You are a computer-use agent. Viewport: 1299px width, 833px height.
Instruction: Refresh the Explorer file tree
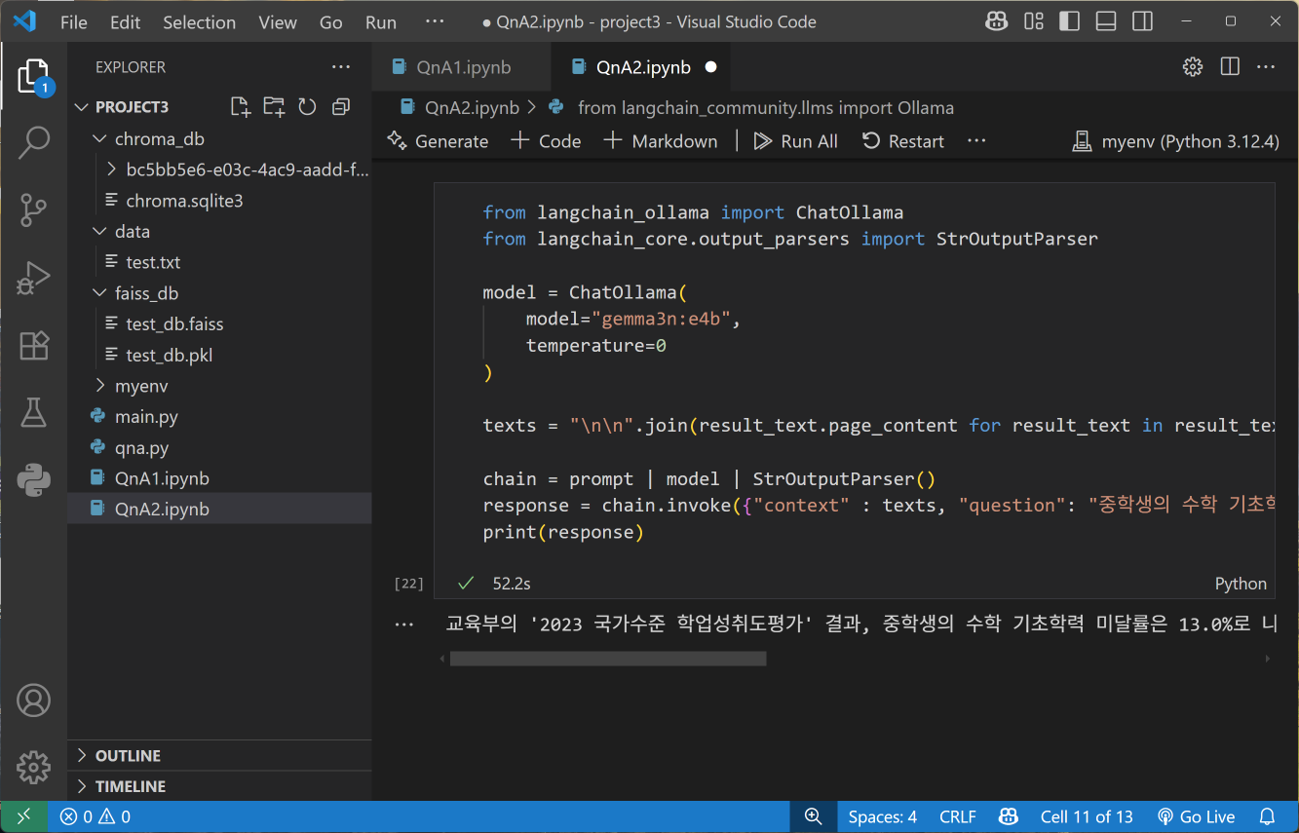[307, 107]
